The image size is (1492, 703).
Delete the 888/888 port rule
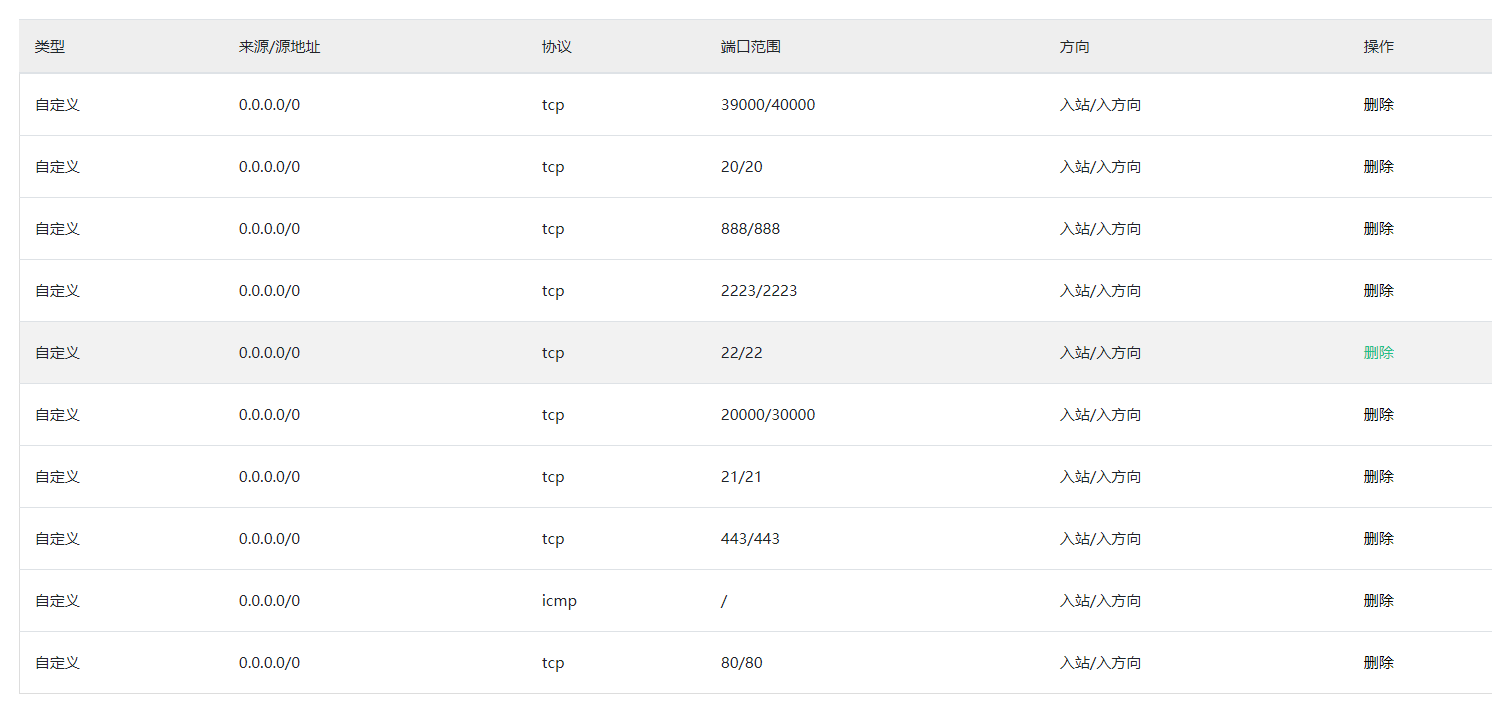pos(1378,228)
